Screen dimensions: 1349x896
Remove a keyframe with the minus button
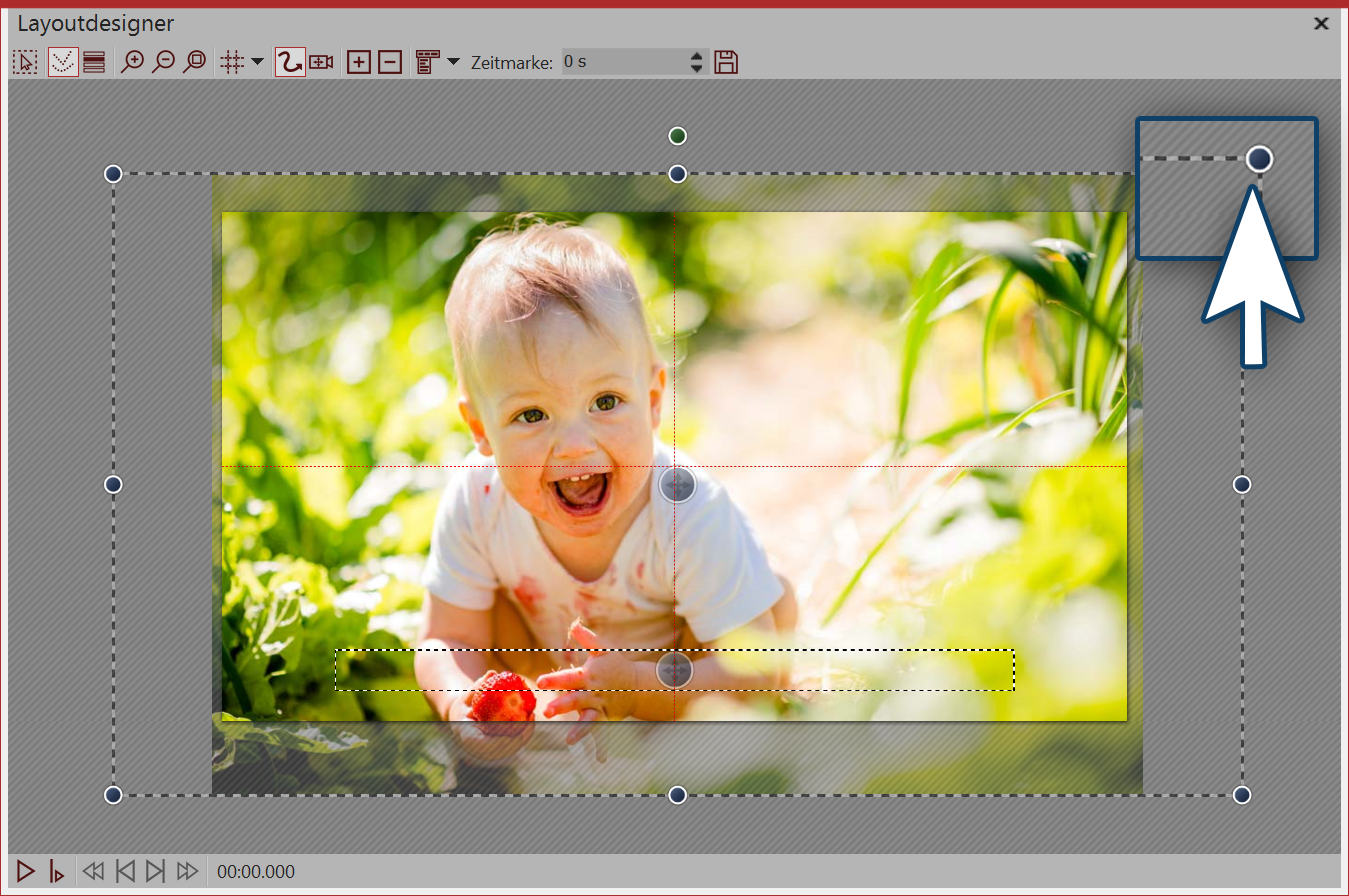coord(390,62)
